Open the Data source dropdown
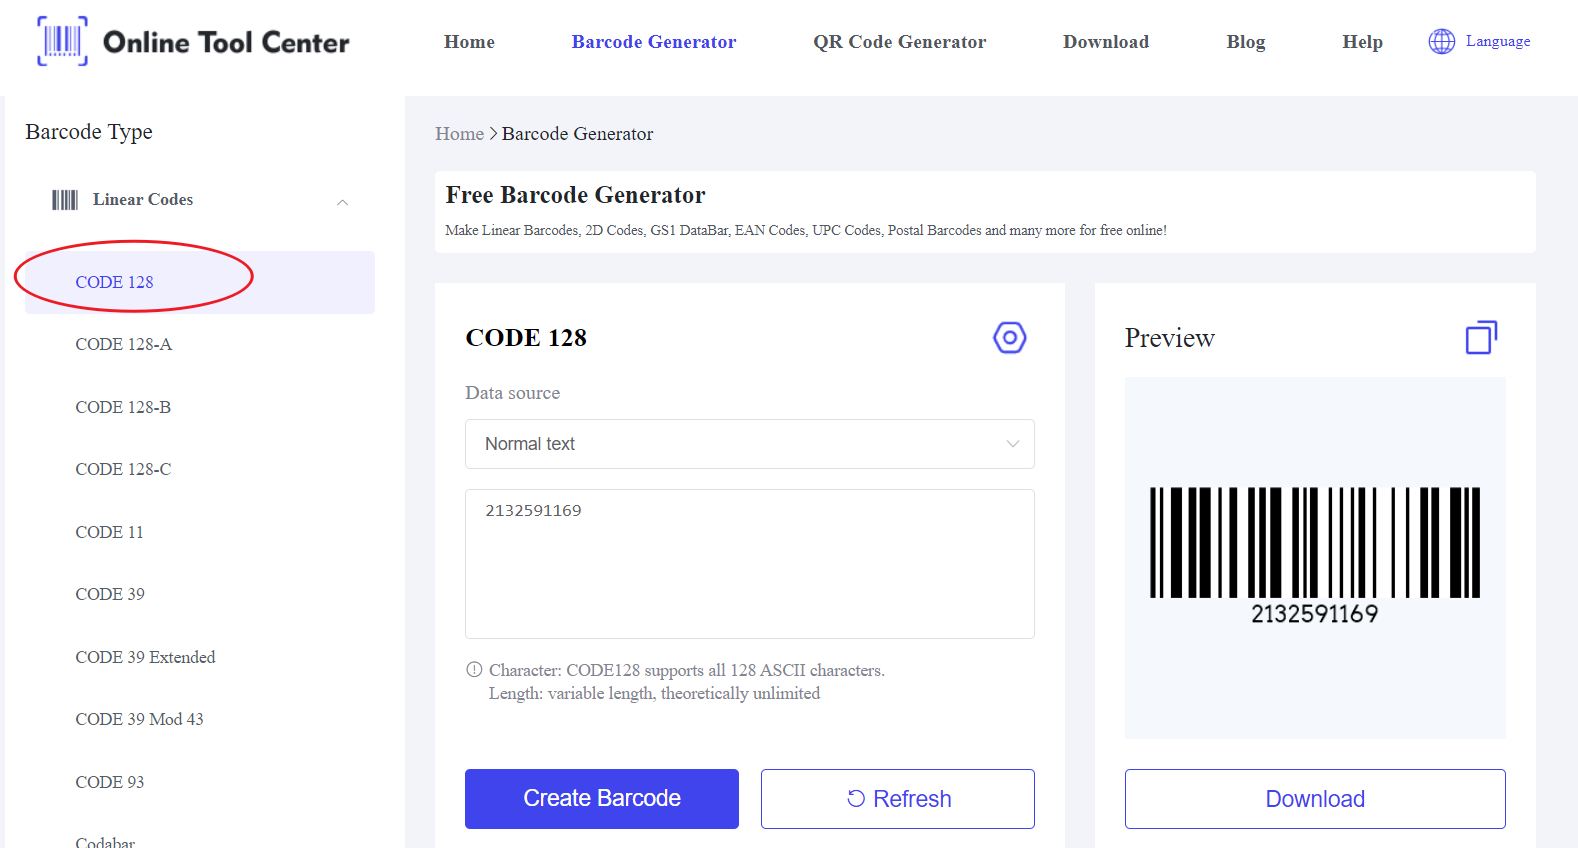Viewport: 1578px width, 848px height. click(749, 444)
